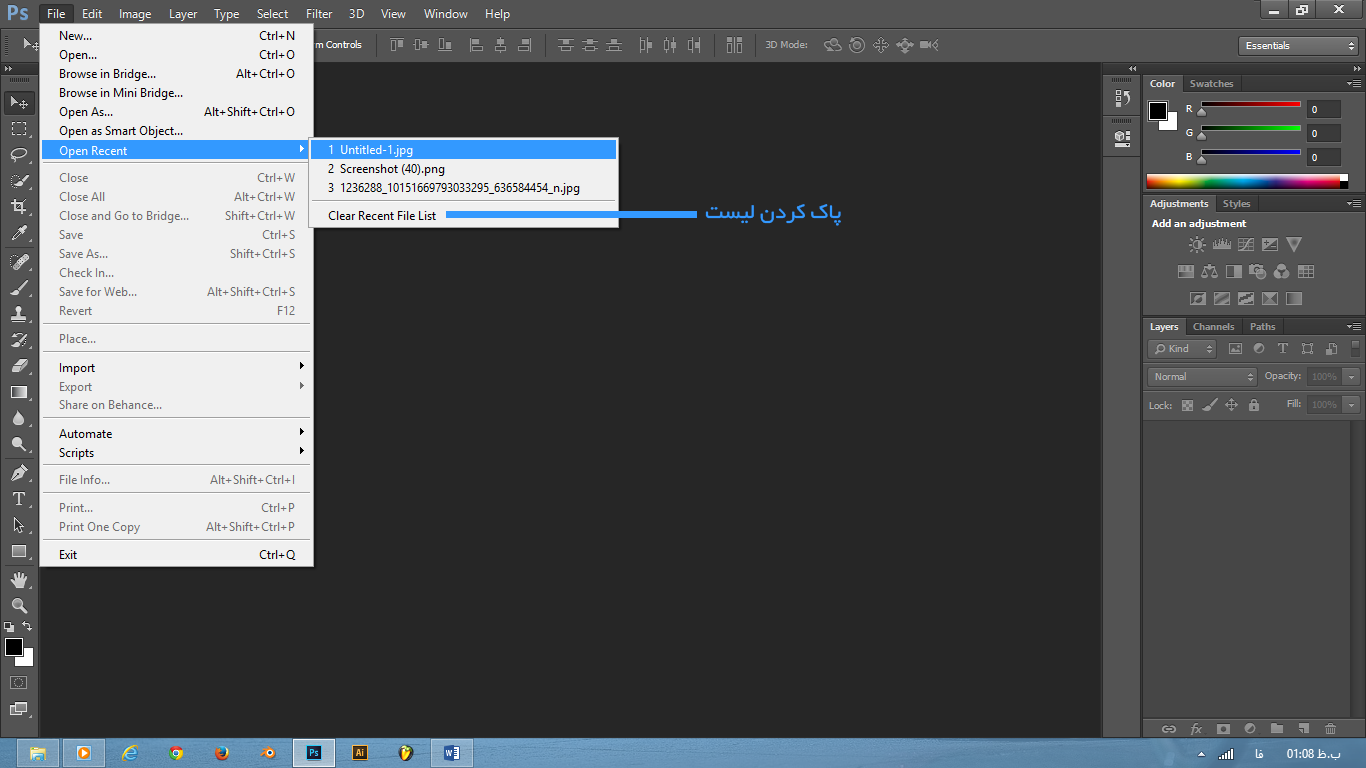This screenshot has height=768, width=1366.
Task: Toggle Lock image pixels brush icon
Action: click(x=1209, y=405)
